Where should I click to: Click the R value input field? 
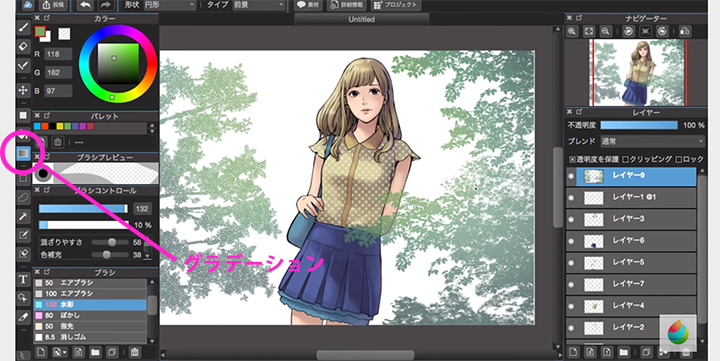point(58,54)
